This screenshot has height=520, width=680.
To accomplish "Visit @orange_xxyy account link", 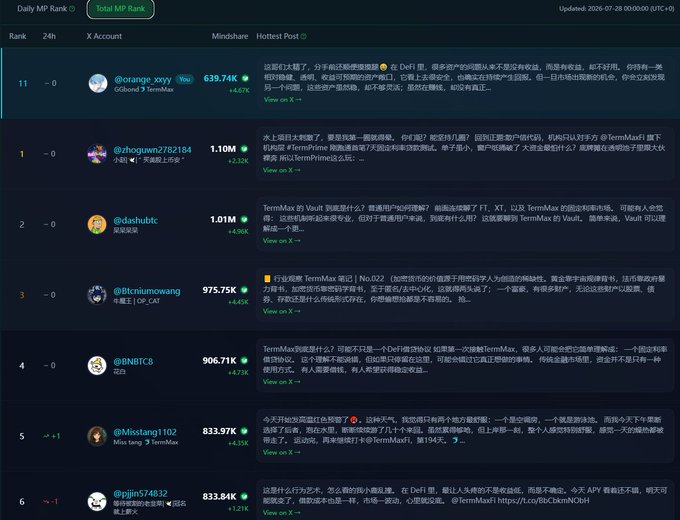I will [143, 79].
